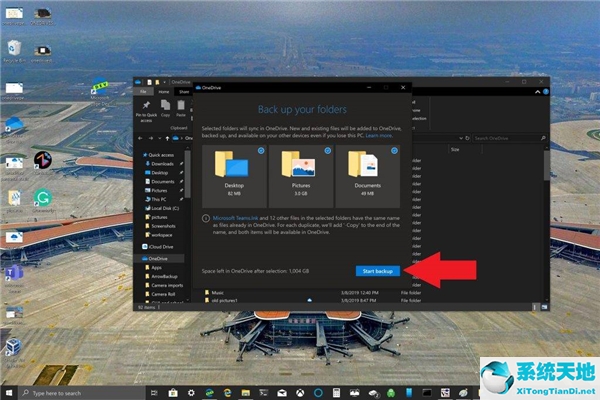This screenshot has height=400, width=600.
Task: Open Windows Start menu
Action: point(8,393)
